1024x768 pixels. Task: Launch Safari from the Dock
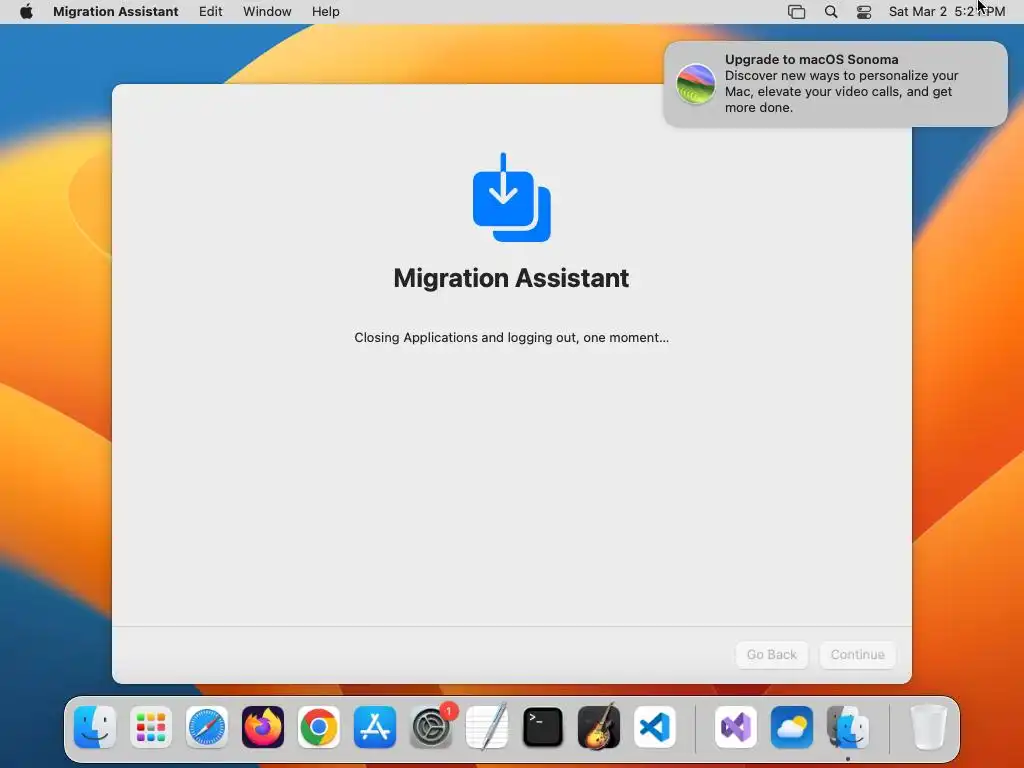point(207,727)
